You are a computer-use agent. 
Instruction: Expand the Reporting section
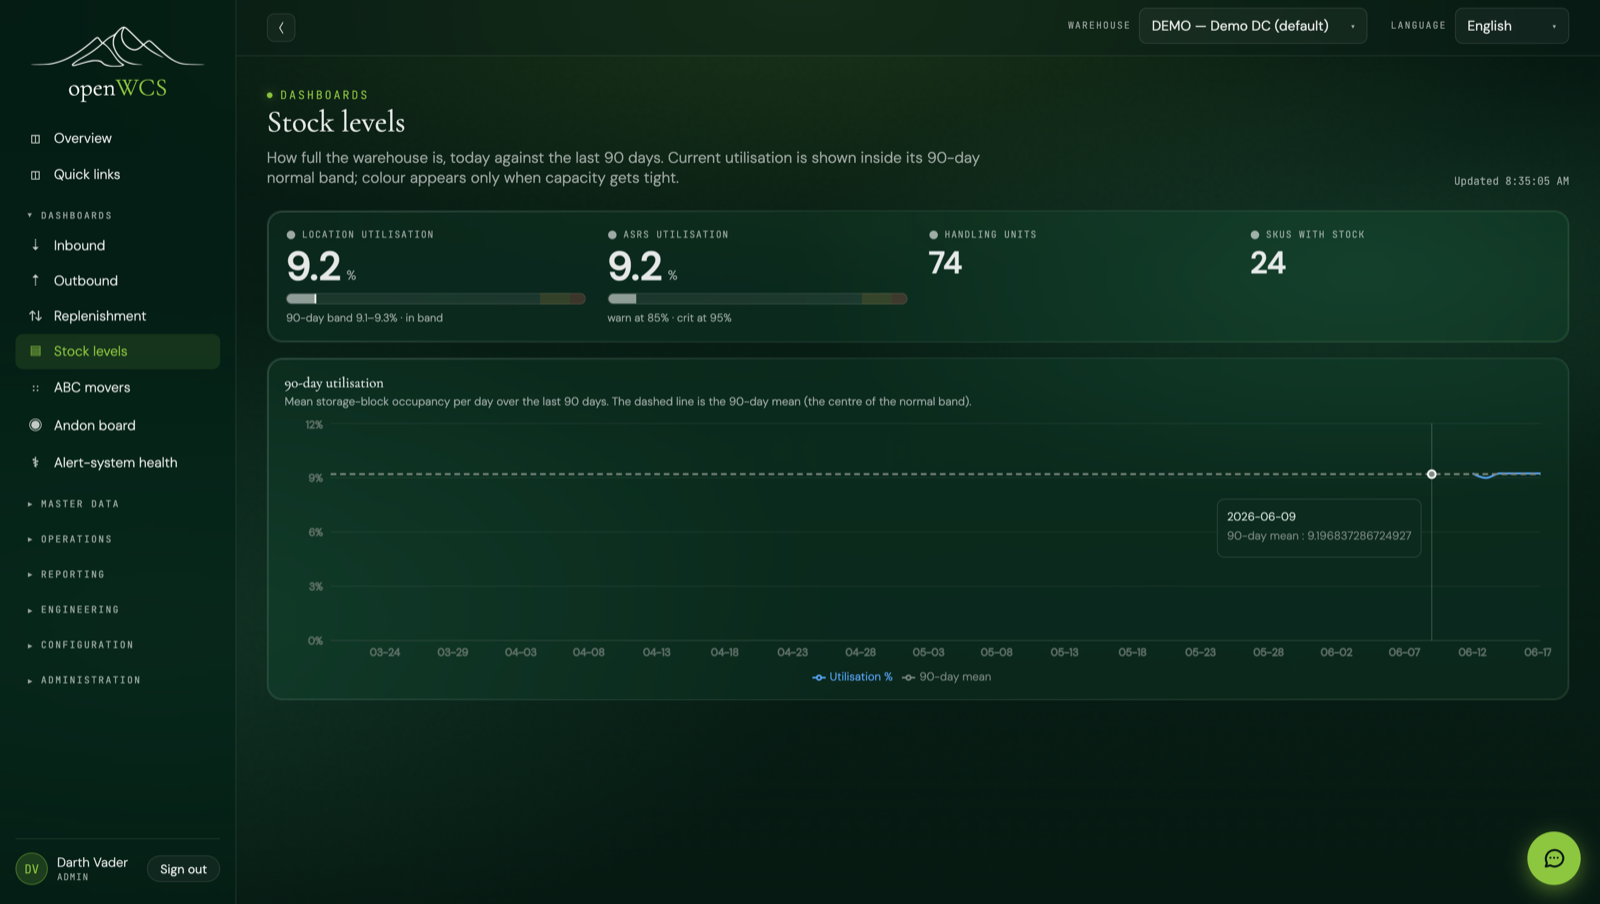(x=66, y=575)
